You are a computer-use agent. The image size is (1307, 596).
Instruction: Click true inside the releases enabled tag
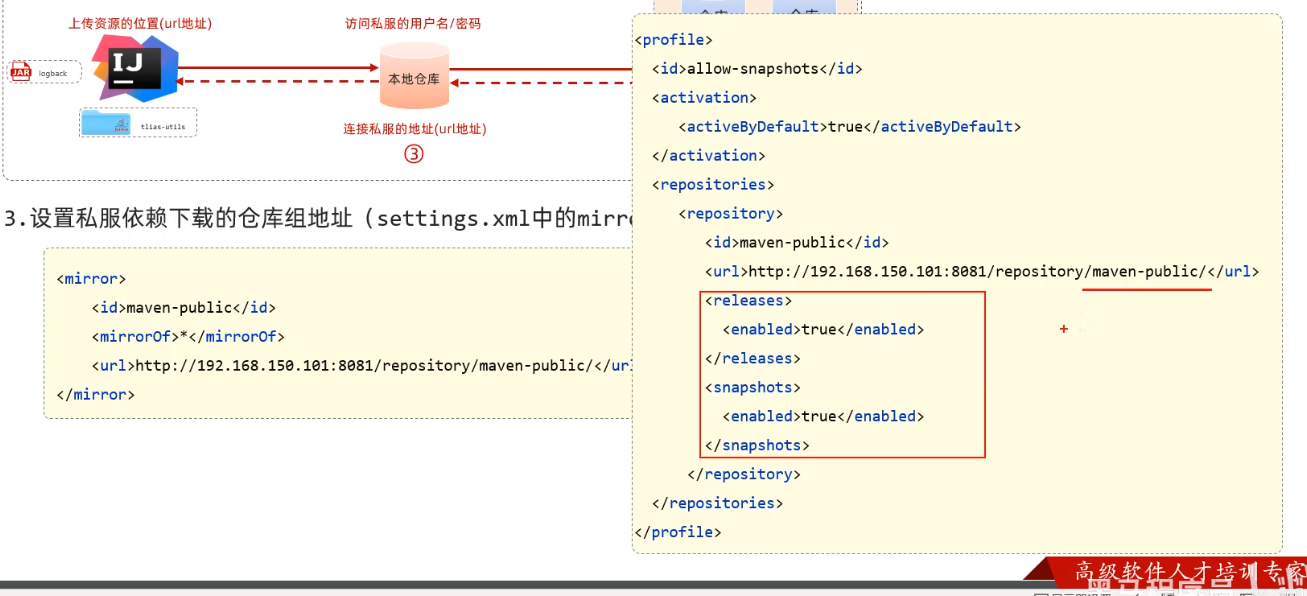(x=819, y=329)
